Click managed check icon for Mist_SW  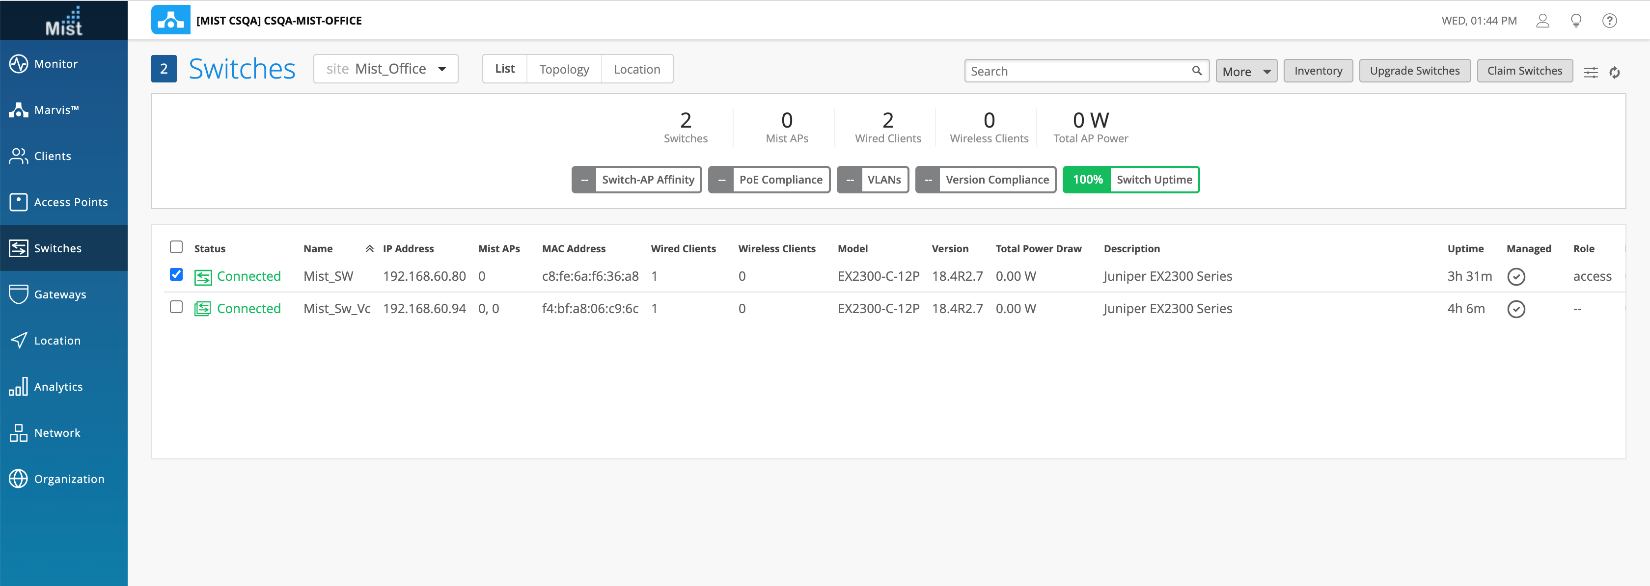click(x=1516, y=277)
